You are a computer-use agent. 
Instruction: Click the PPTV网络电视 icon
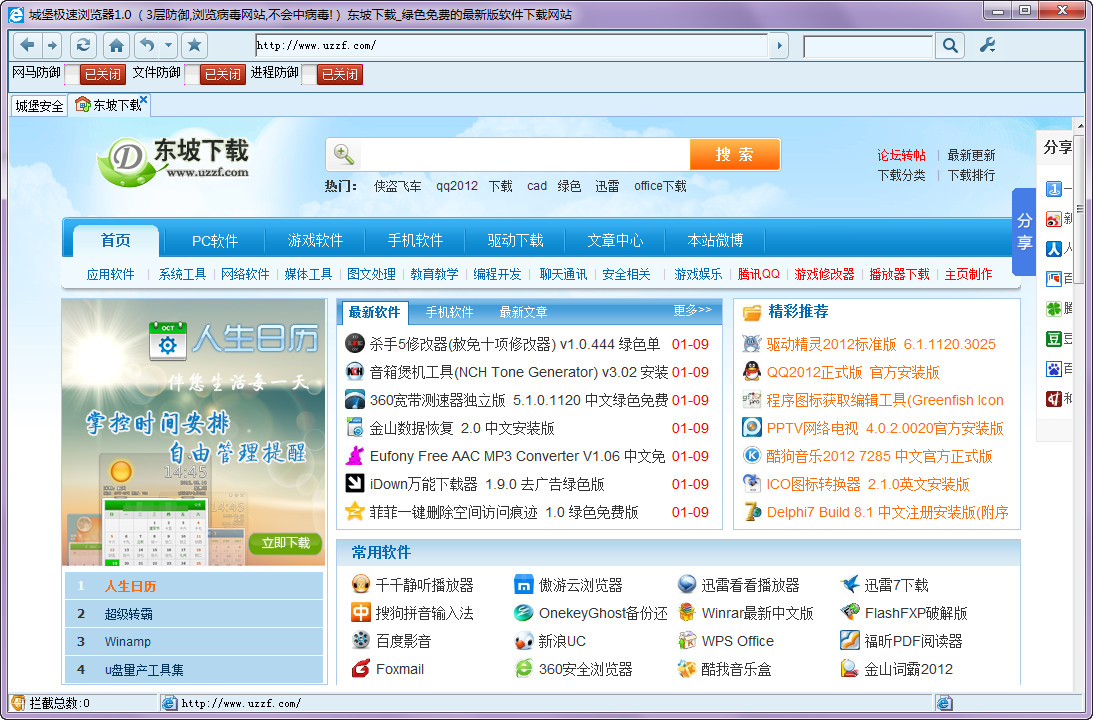coord(751,427)
